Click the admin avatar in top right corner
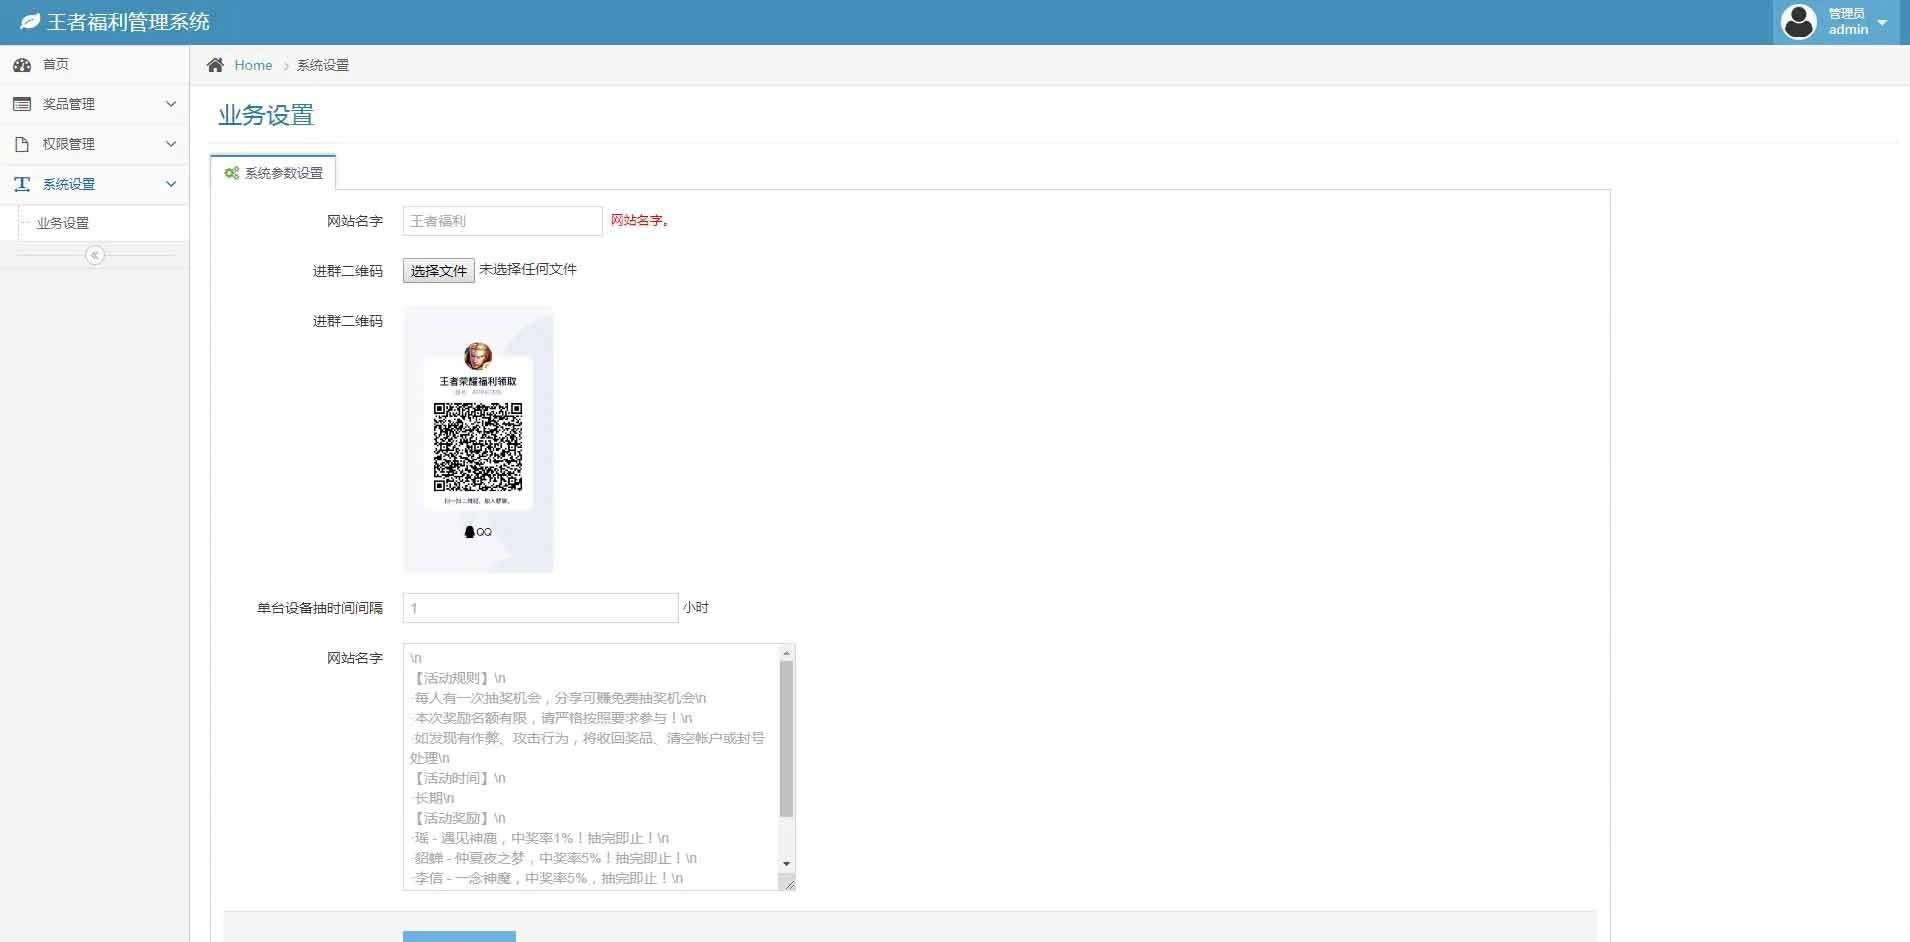 (x=1799, y=21)
